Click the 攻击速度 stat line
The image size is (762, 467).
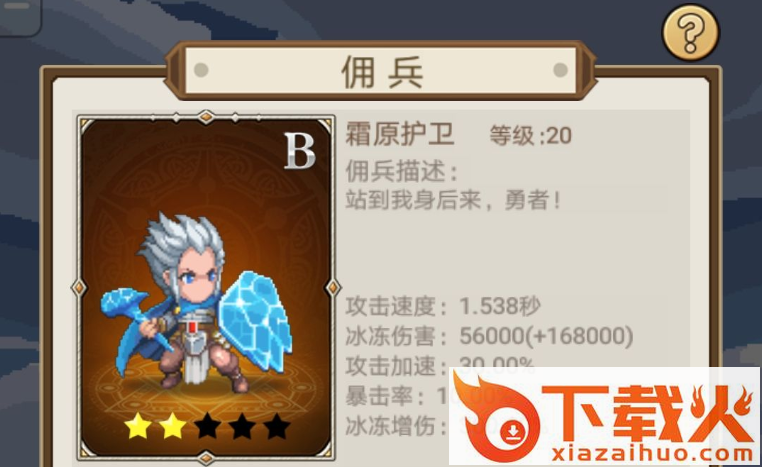pos(443,307)
